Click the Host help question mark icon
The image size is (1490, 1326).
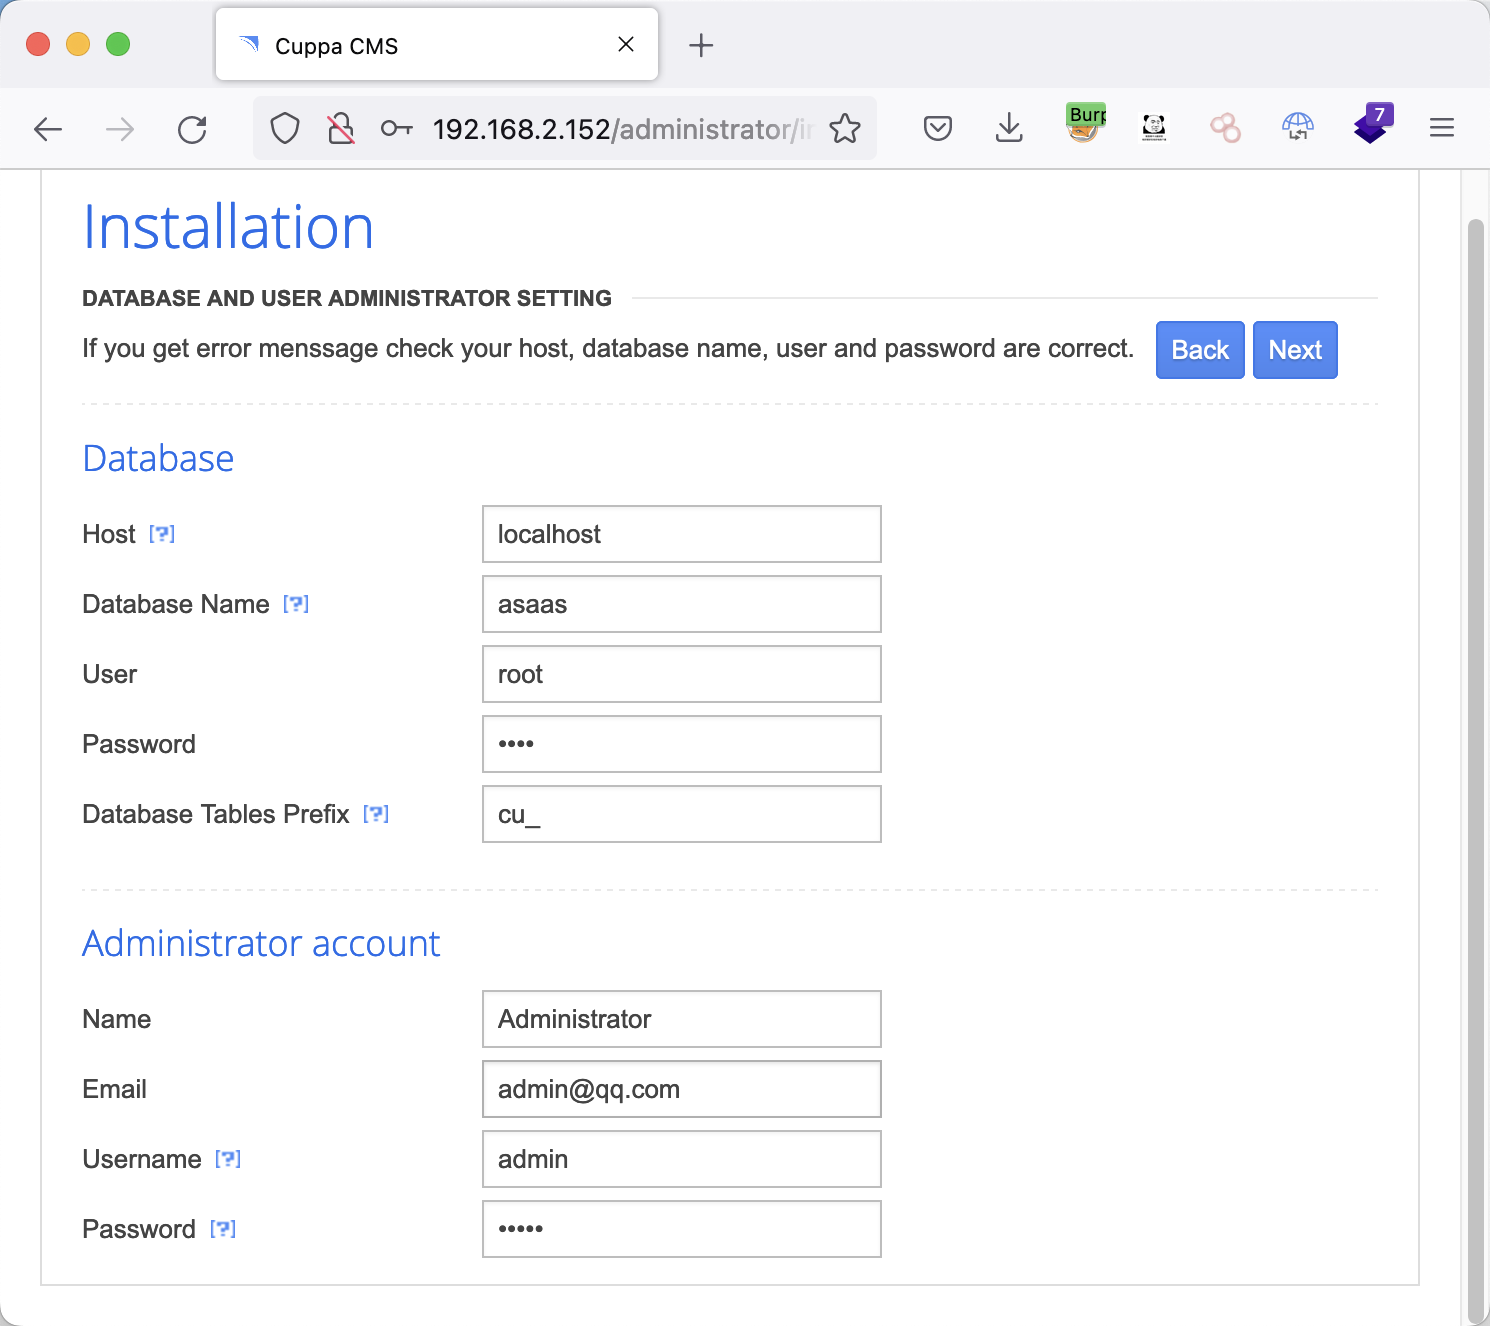tap(162, 534)
